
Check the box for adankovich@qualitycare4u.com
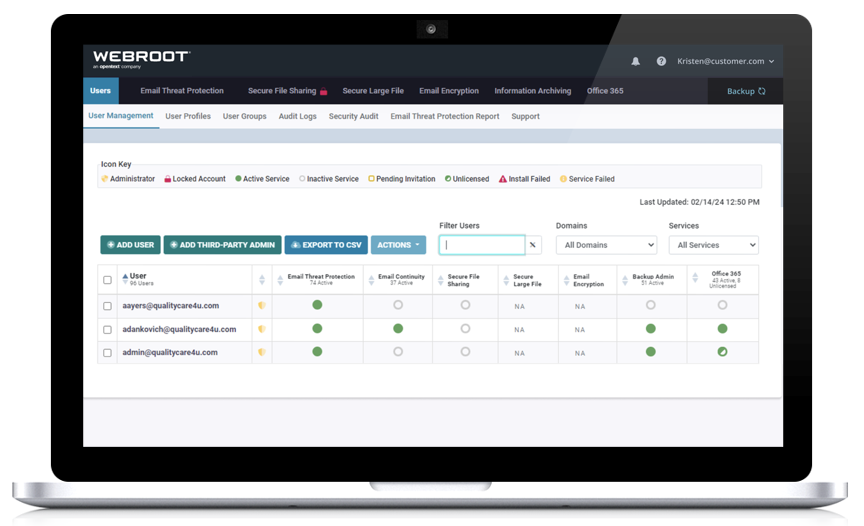[107, 329]
